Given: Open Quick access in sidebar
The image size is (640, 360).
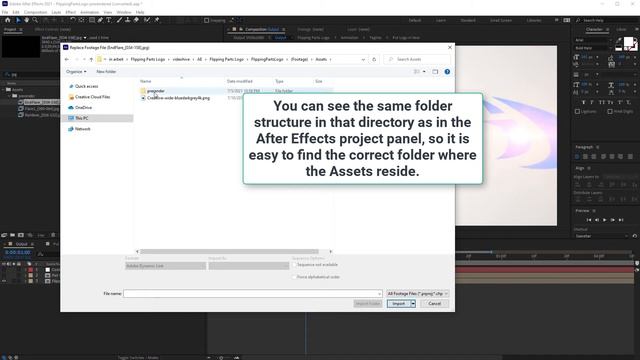Looking at the screenshot, I should tap(86, 87).
